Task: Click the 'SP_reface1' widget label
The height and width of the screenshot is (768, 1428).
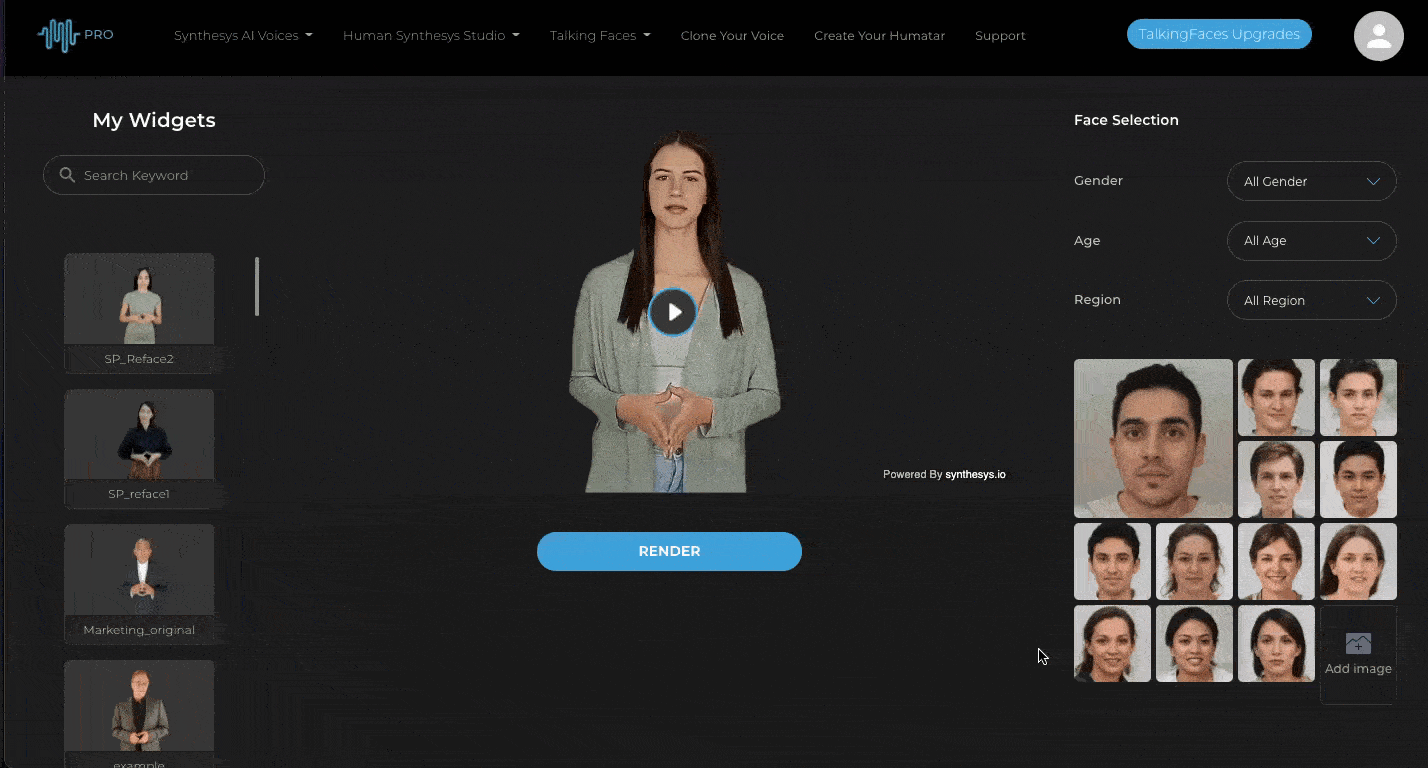Action: (x=139, y=494)
